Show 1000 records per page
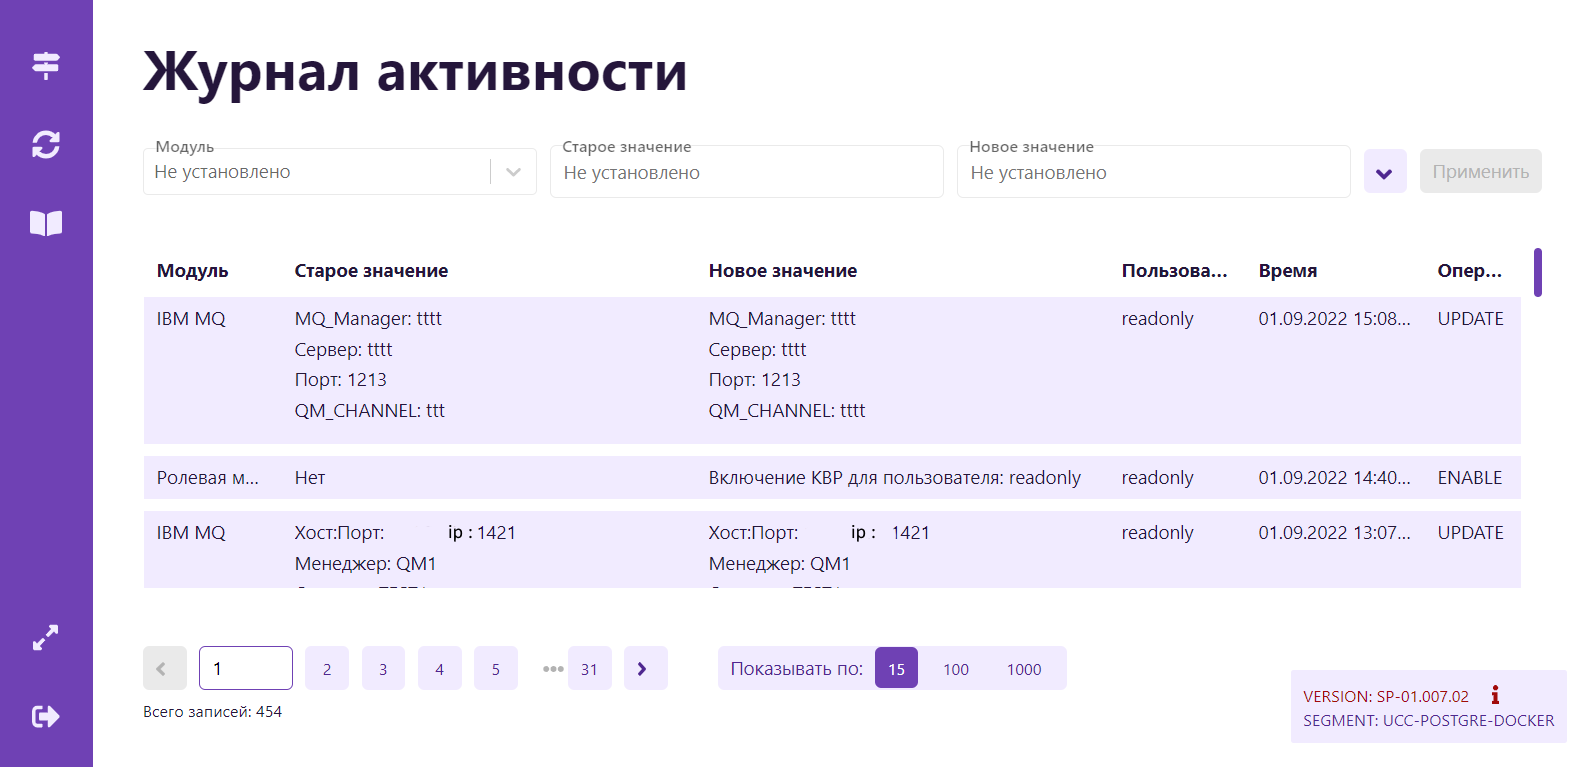 (x=1023, y=669)
